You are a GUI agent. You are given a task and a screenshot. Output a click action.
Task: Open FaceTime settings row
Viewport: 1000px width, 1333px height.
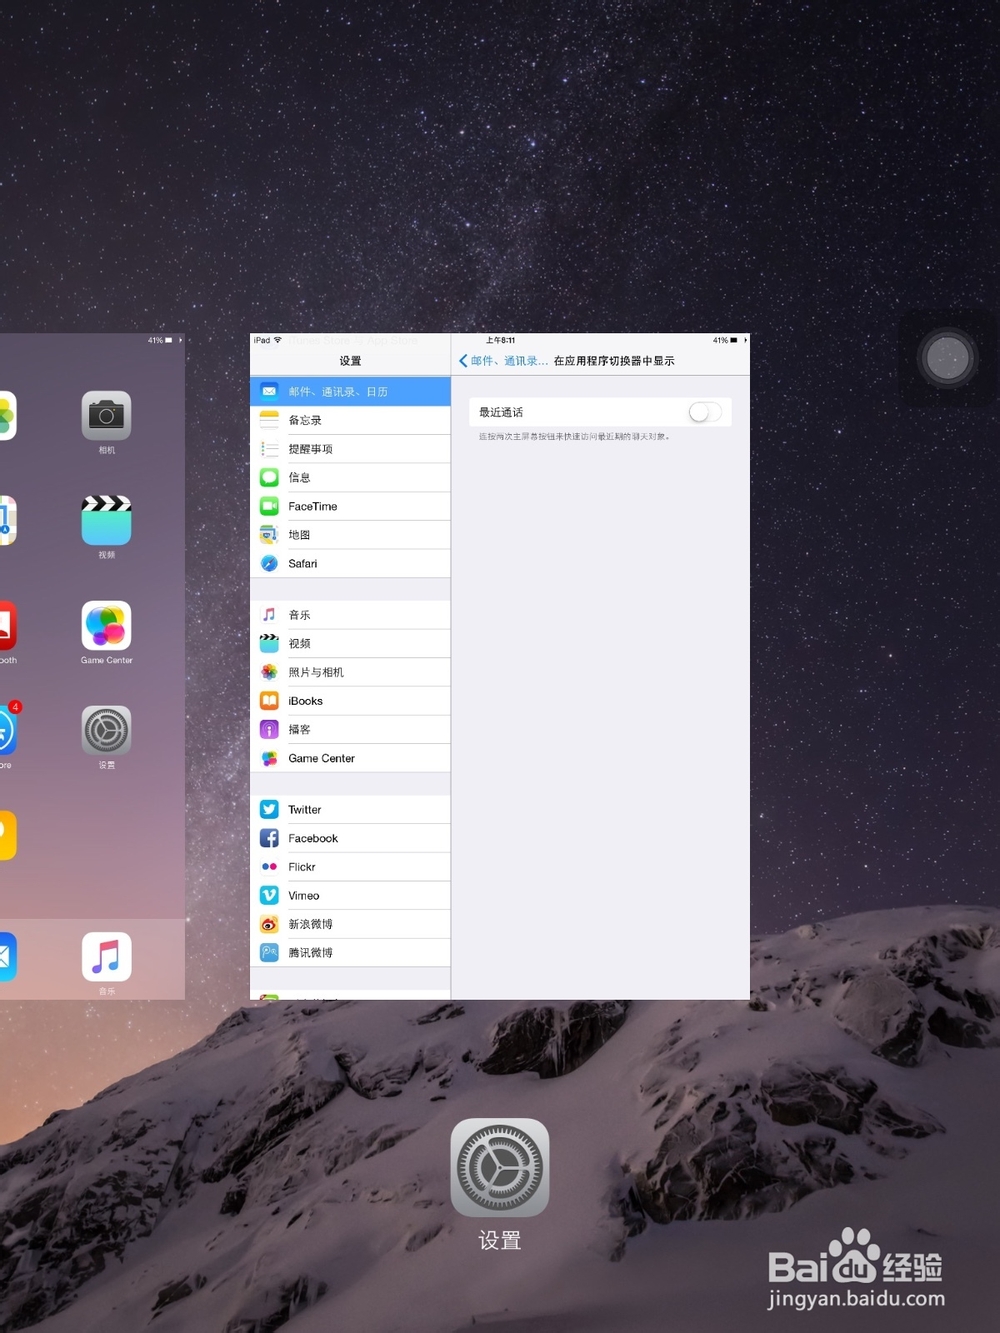coord(350,506)
